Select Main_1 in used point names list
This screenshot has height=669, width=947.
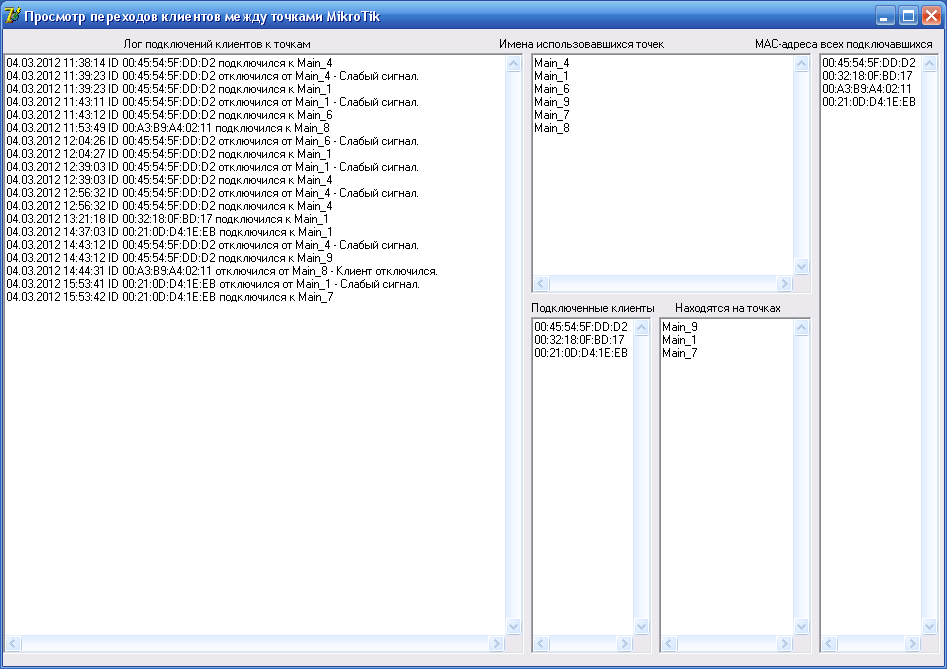point(551,76)
